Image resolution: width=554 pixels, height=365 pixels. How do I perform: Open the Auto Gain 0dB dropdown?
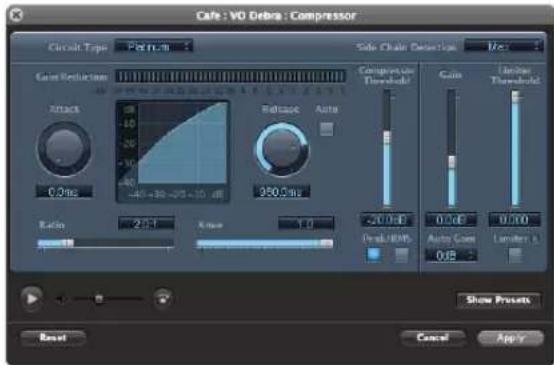451,255
